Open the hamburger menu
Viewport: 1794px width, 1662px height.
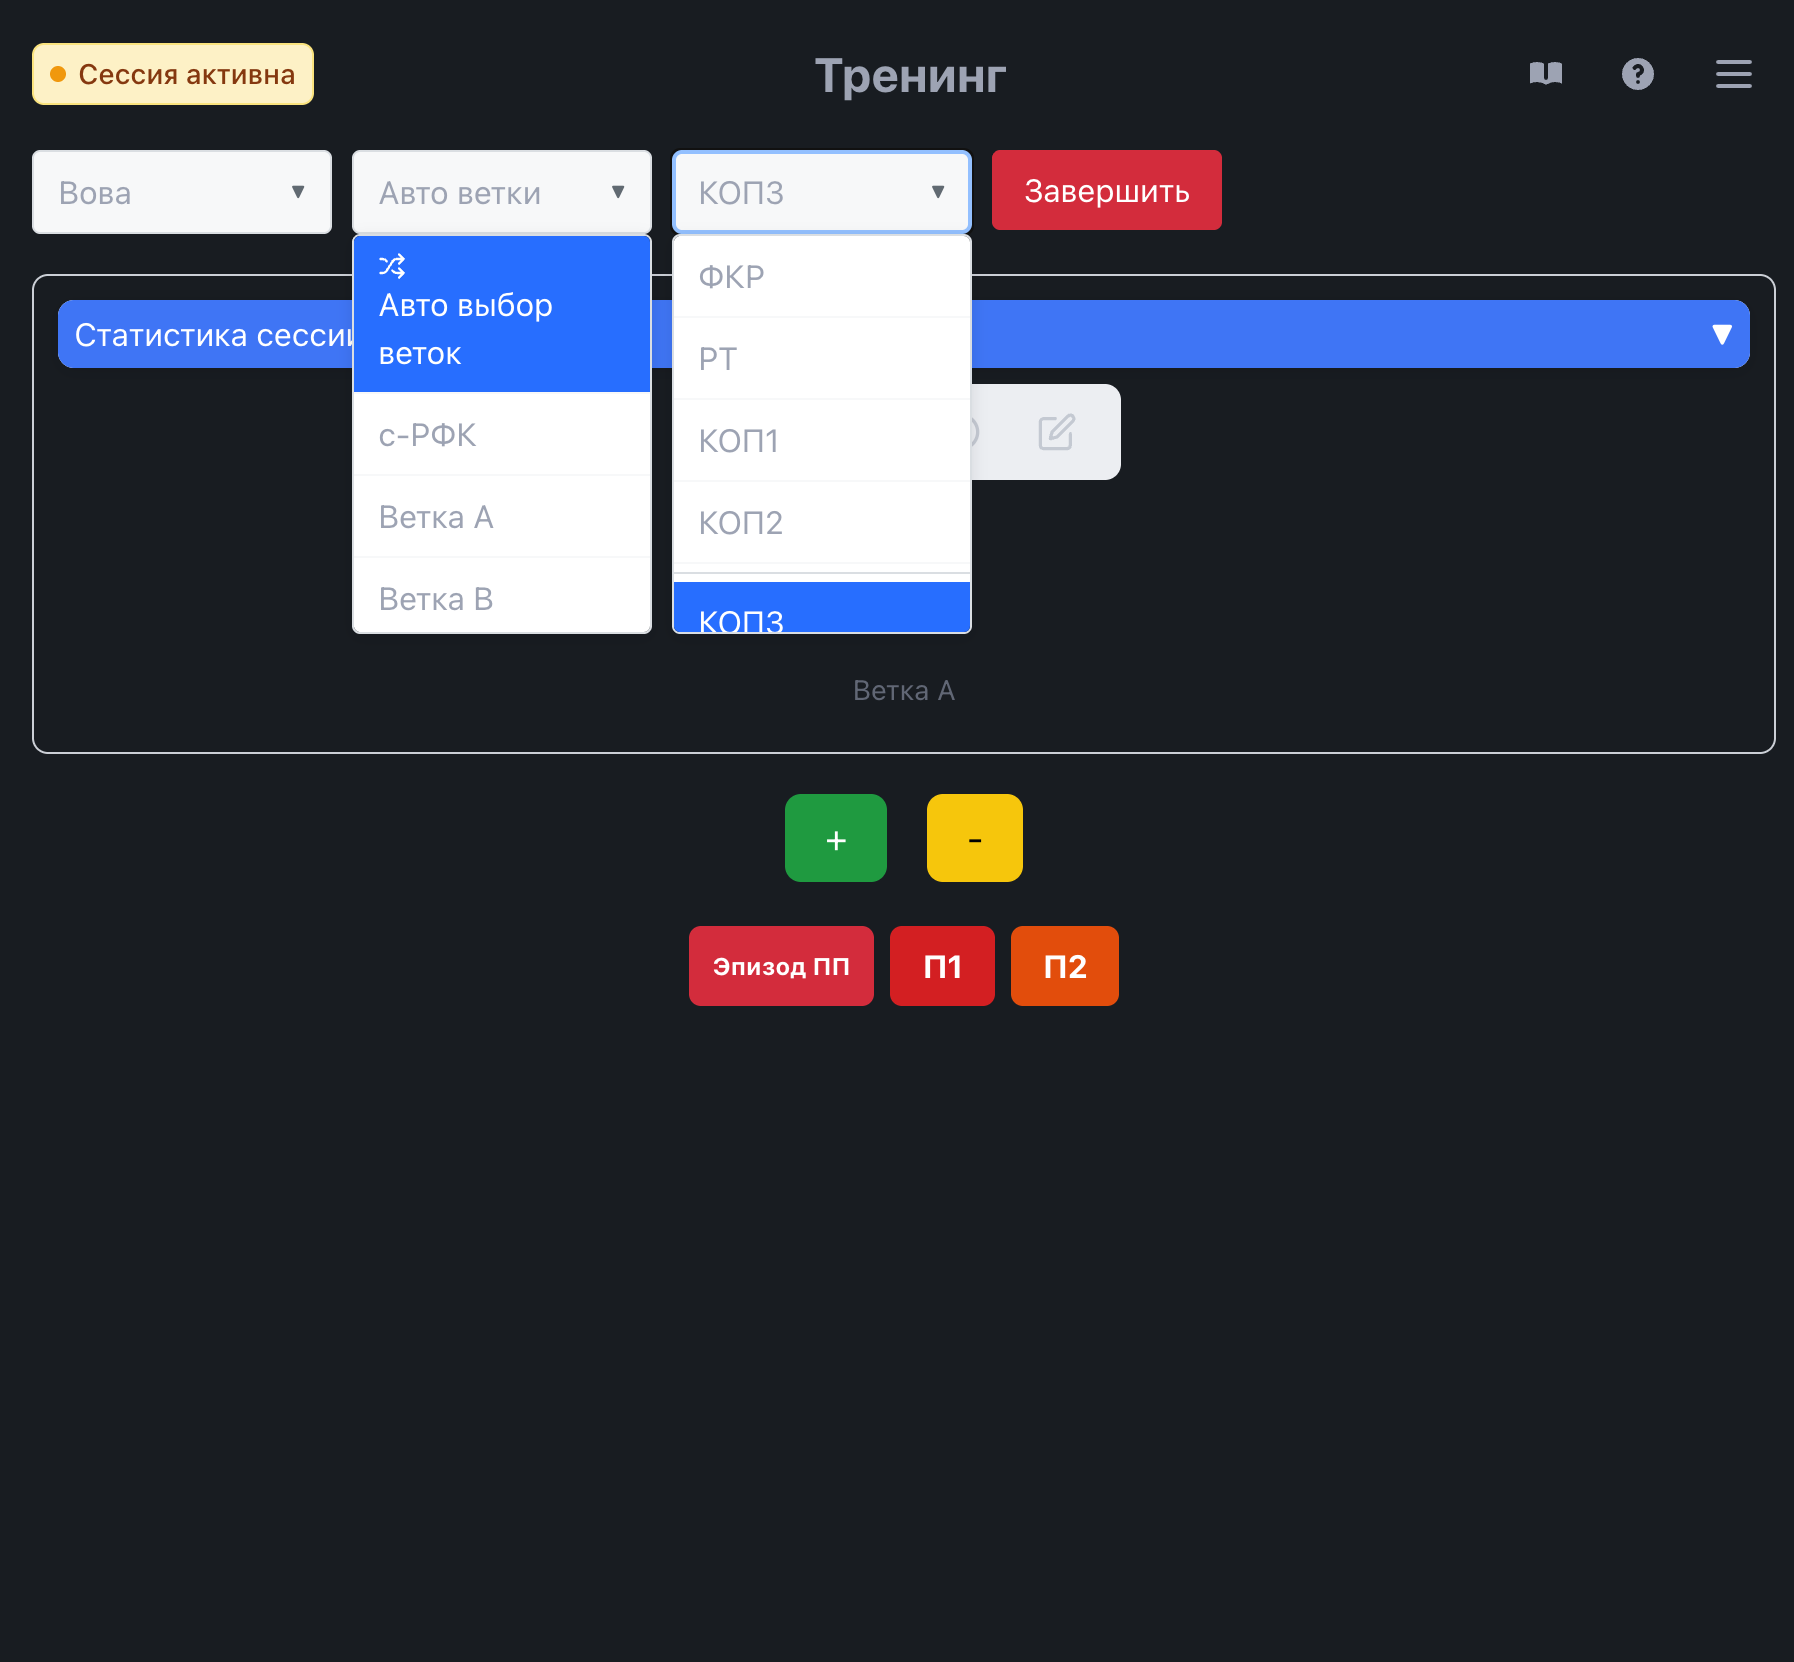tap(1733, 74)
